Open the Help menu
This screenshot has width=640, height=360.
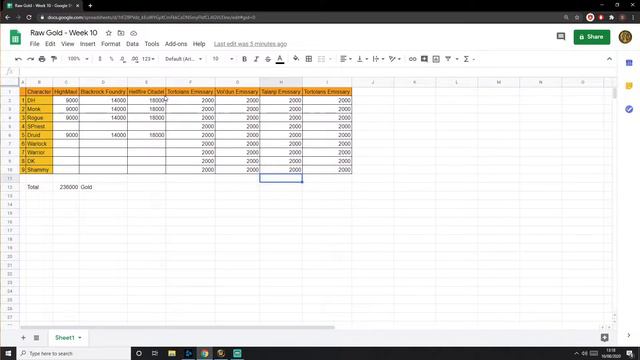199,44
